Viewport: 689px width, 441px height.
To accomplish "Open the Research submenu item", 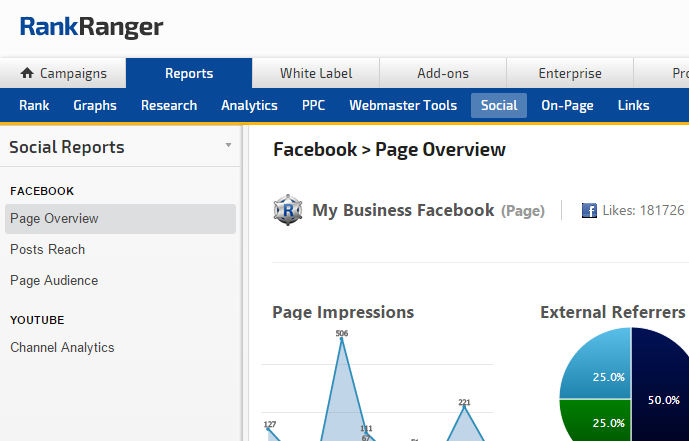I will (169, 105).
